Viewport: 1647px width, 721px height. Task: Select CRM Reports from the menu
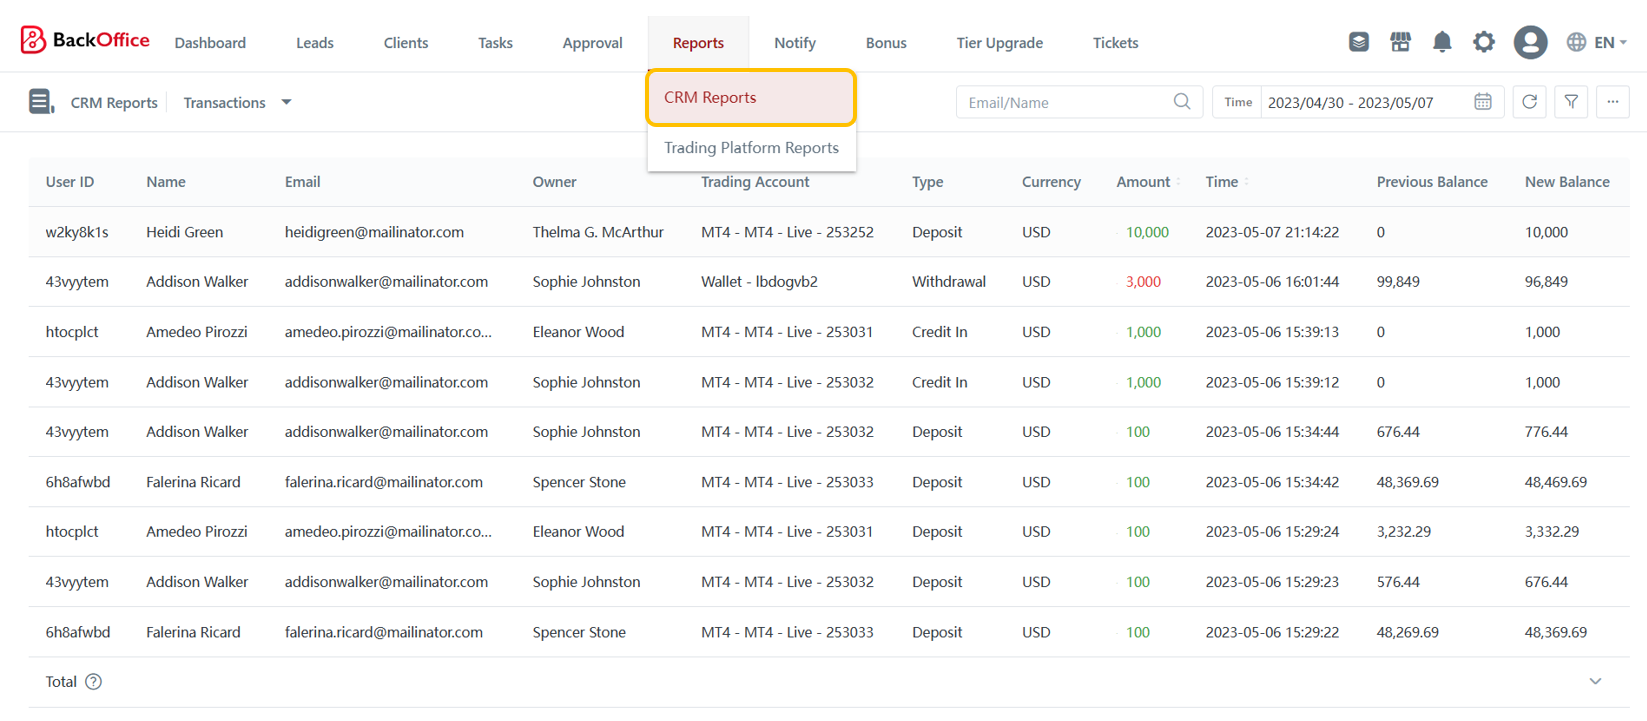pyautogui.click(x=750, y=97)
